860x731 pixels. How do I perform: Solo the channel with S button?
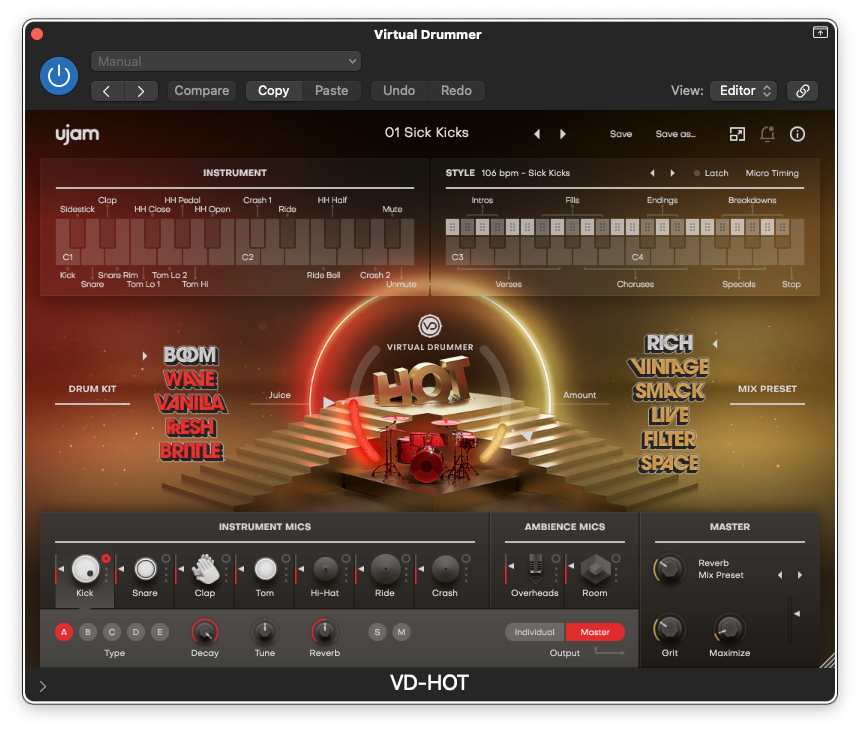[x=377, y=632]
